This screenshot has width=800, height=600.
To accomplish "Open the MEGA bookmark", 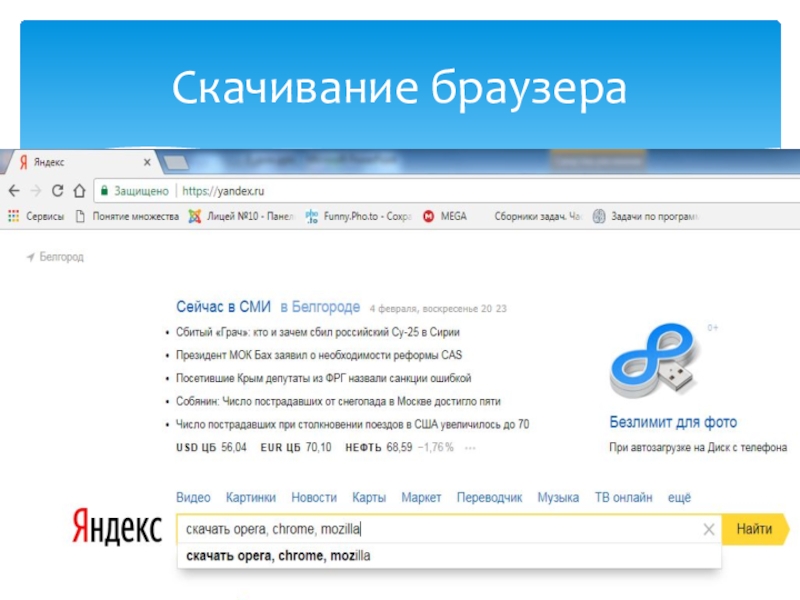I will tap(445, 216).
